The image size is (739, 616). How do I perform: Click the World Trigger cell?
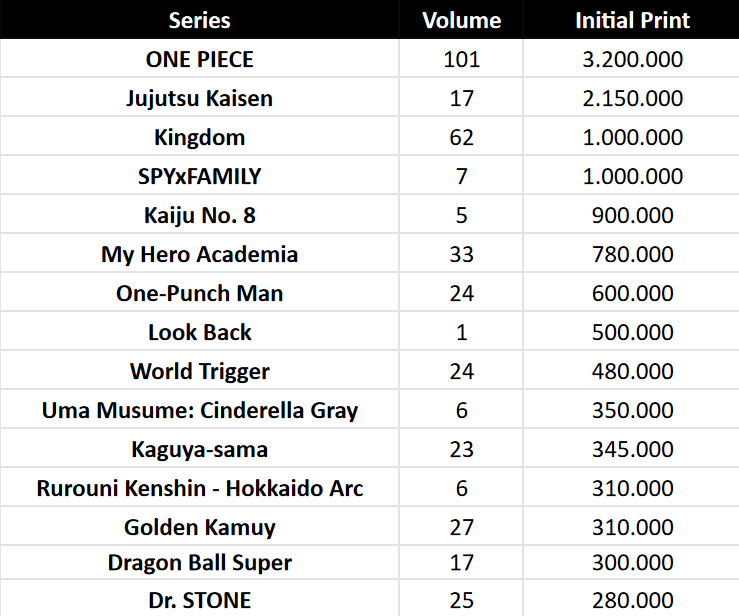pyautogui.click(x=200, y=371)
